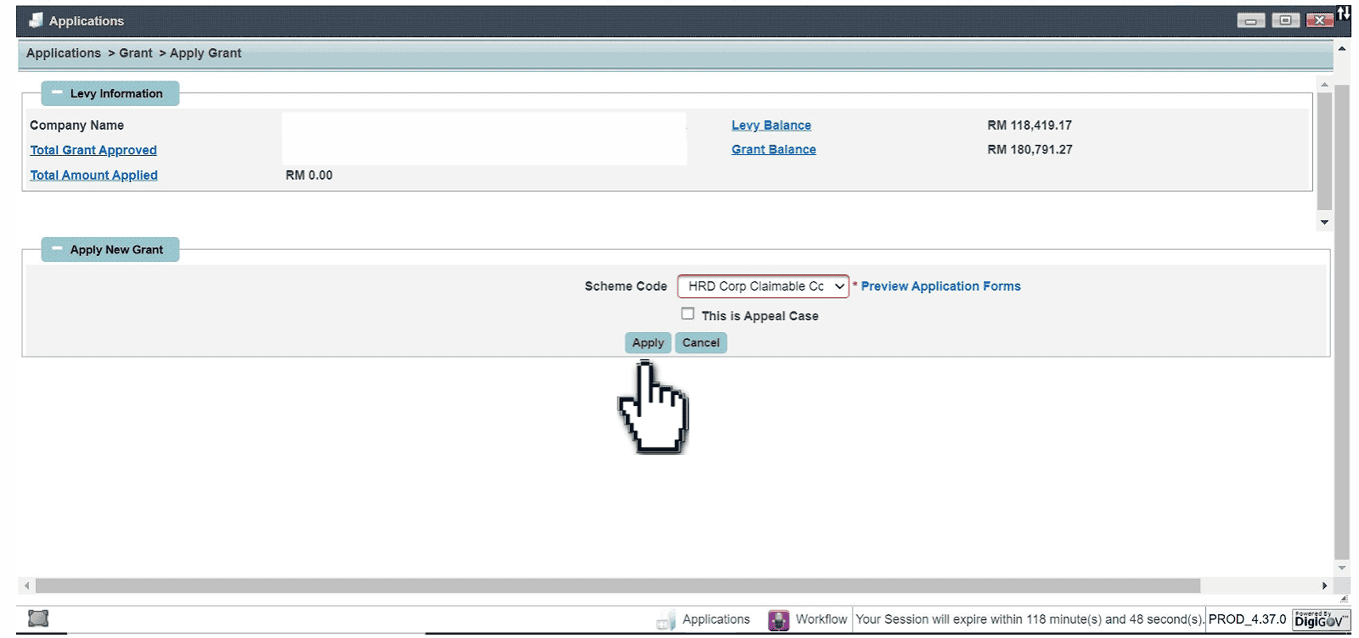The image size is (1359, 638).
Task: Open the Grant Balance link
Action: (x=773, y=149)
